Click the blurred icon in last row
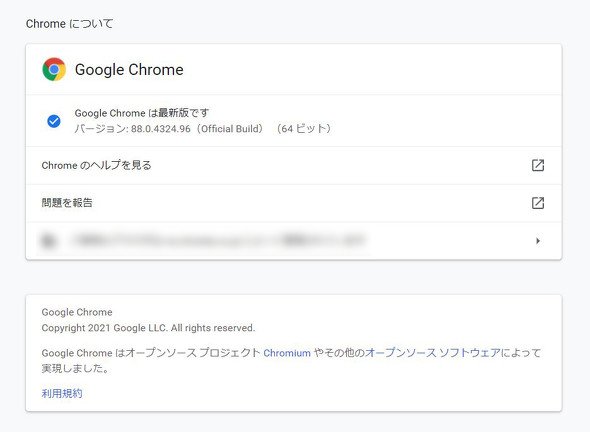 click(49, 240)
